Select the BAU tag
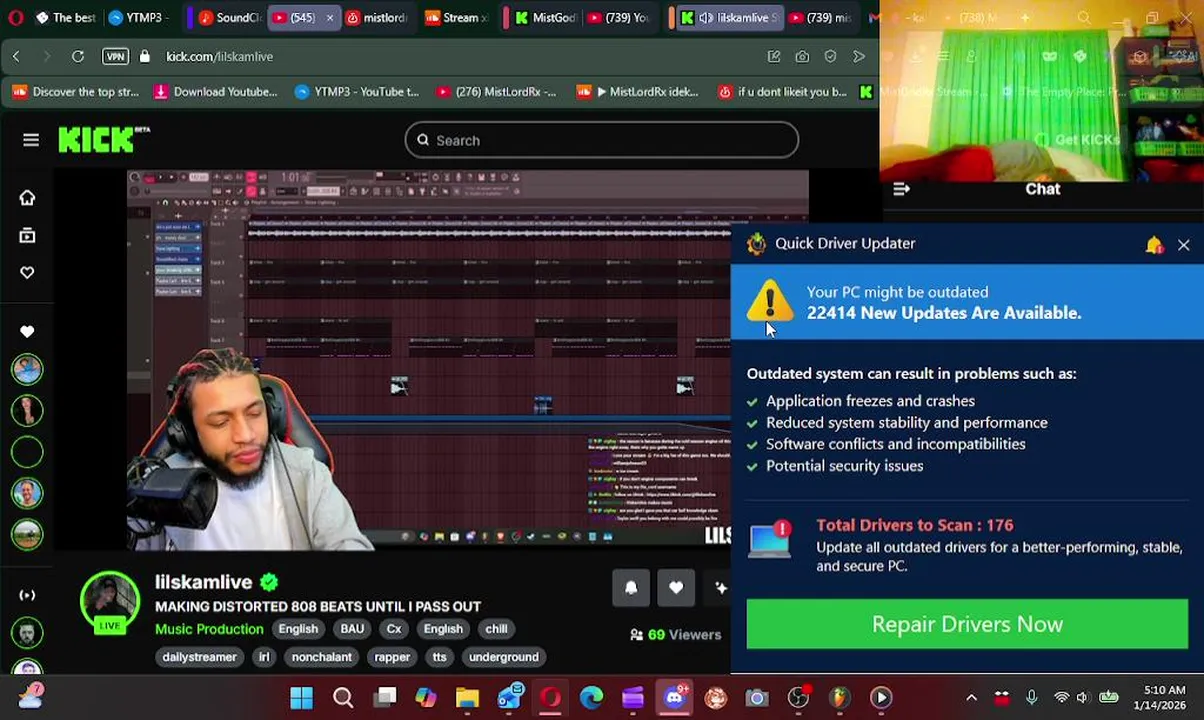This screenshot has width=1204, height=720. point(352,629)
